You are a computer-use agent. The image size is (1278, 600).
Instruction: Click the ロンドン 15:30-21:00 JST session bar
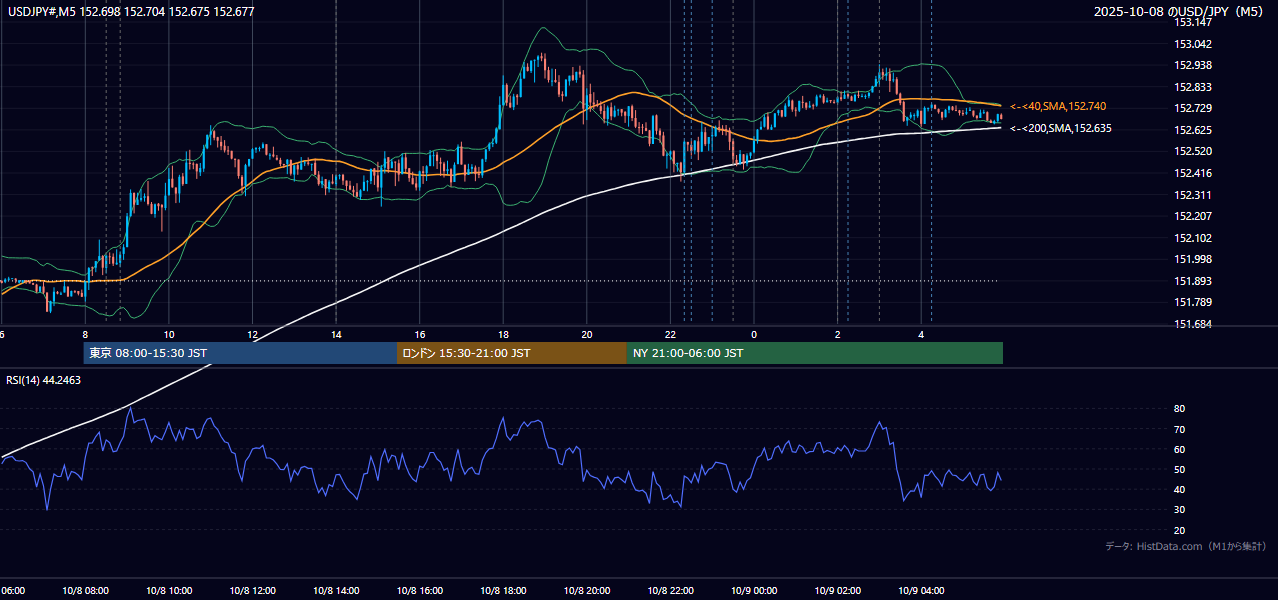512,353
